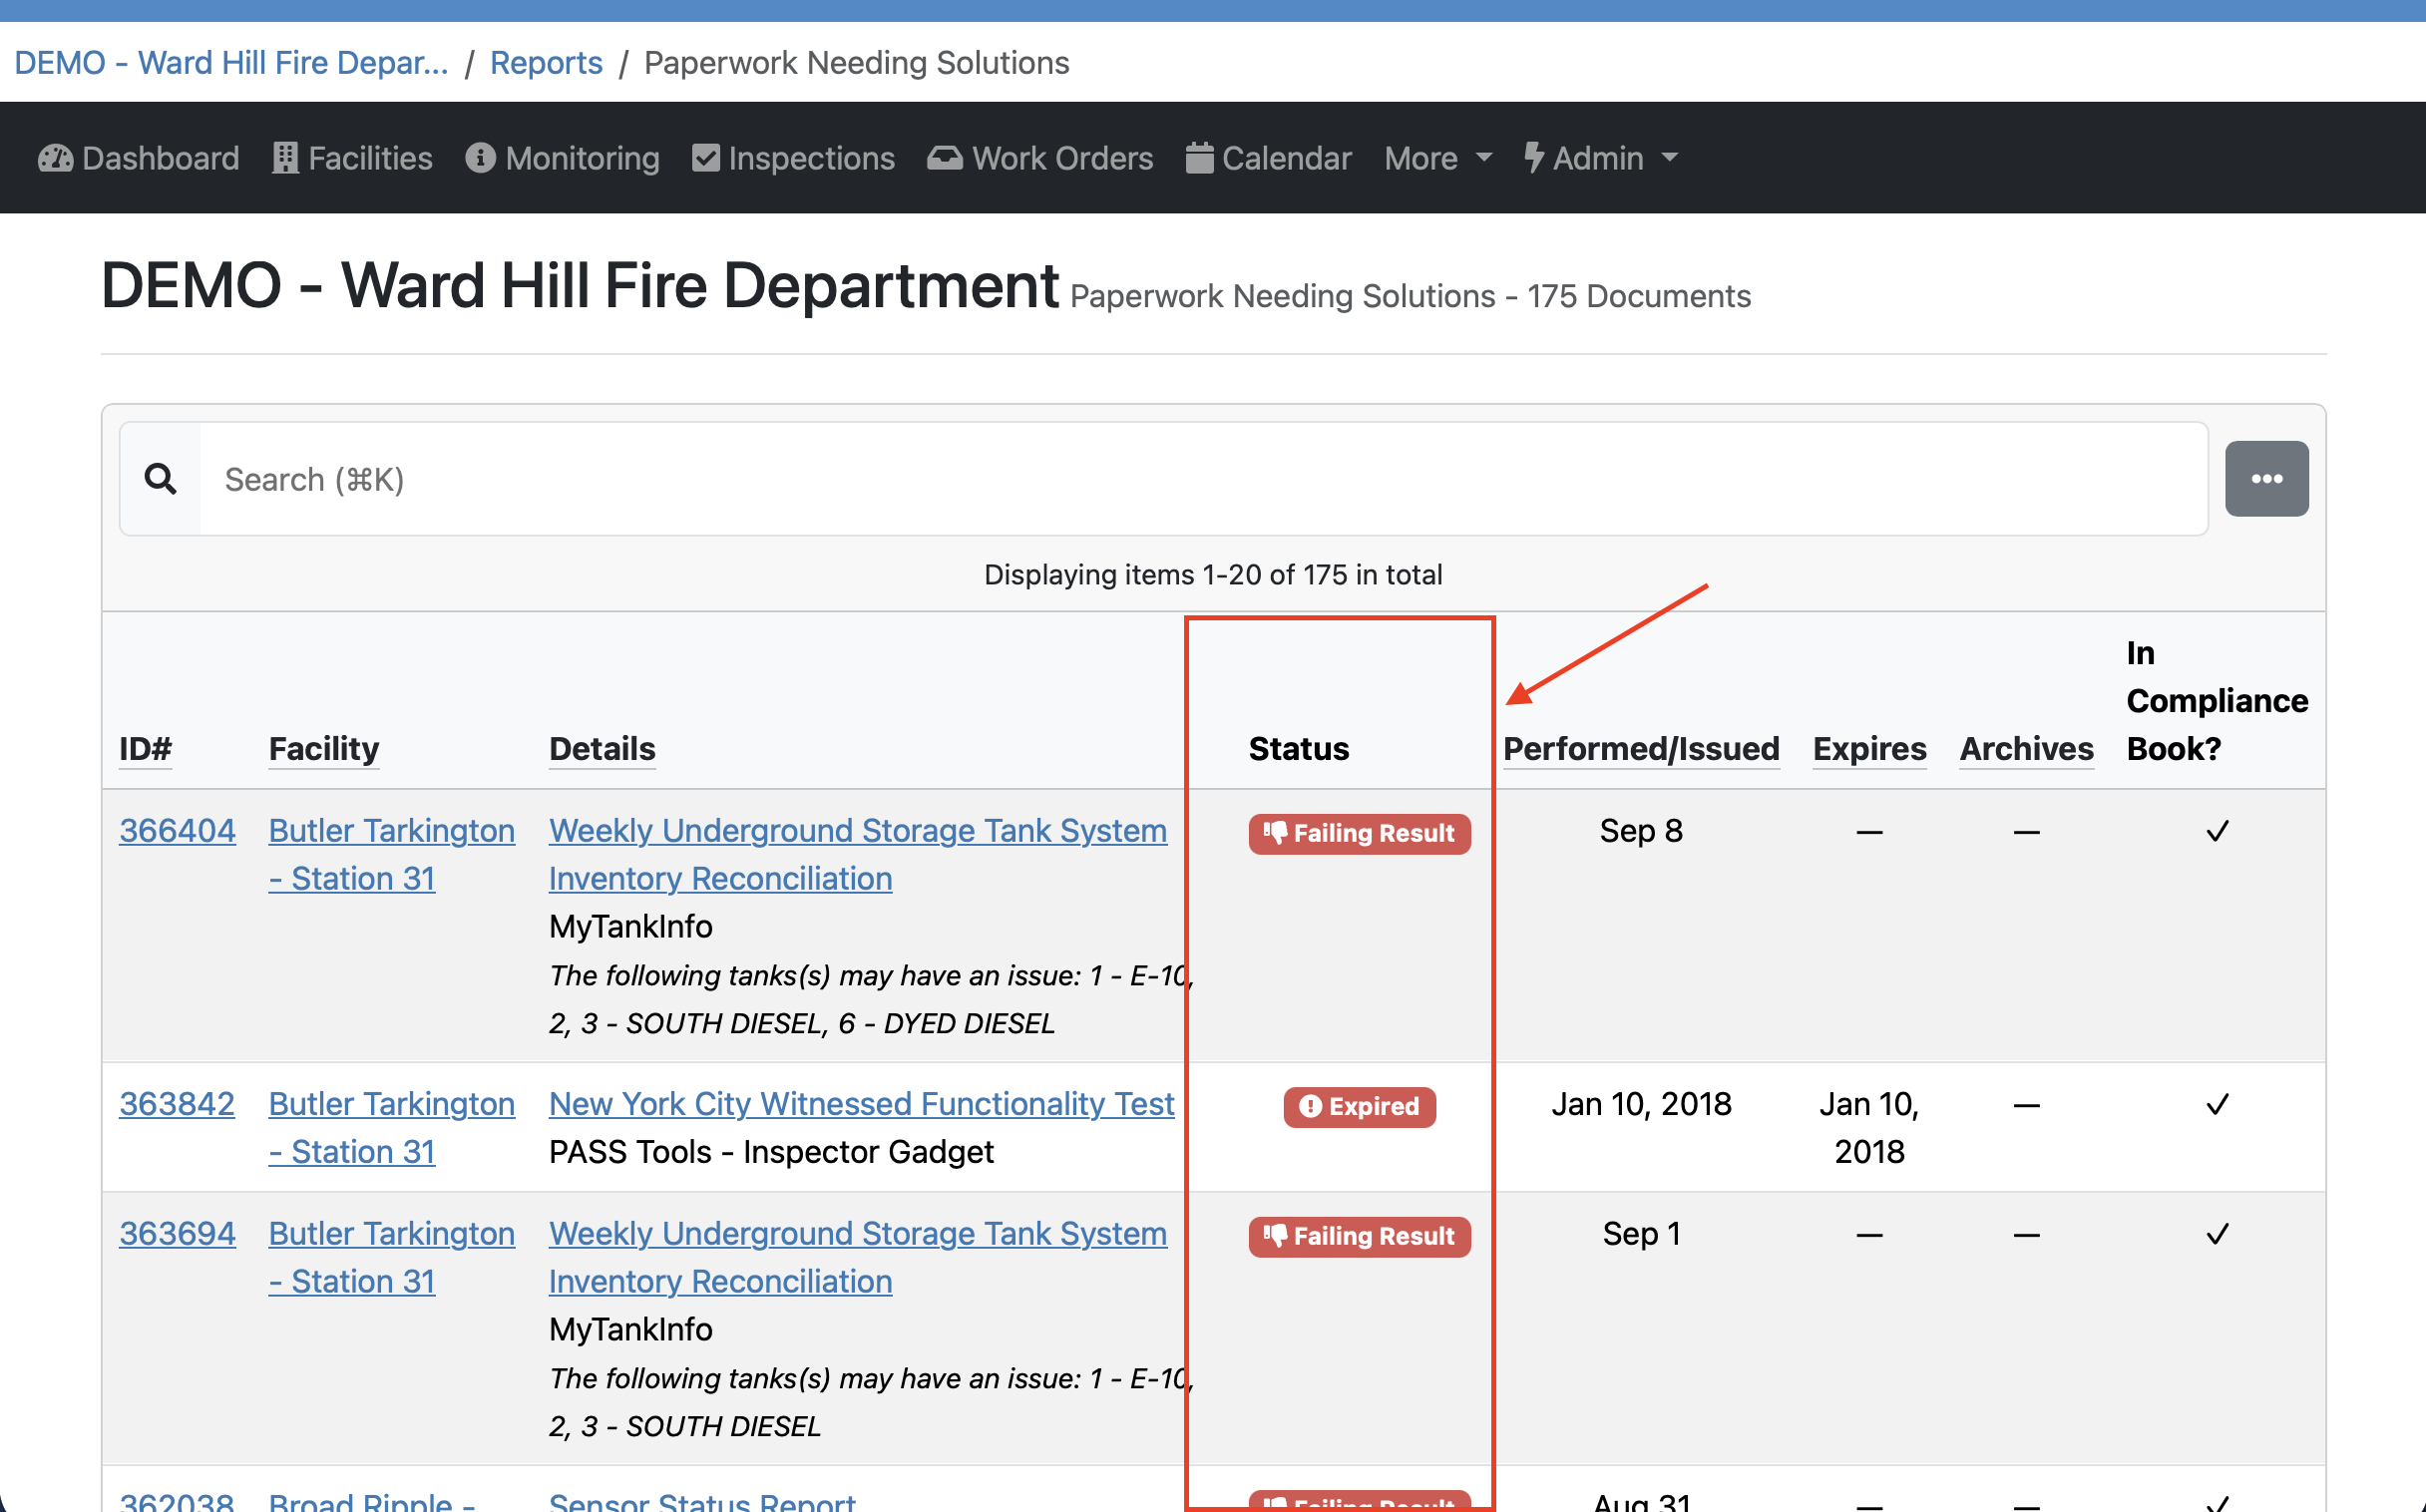
Task: Open document ID 366404
Action: coord(177,831)
